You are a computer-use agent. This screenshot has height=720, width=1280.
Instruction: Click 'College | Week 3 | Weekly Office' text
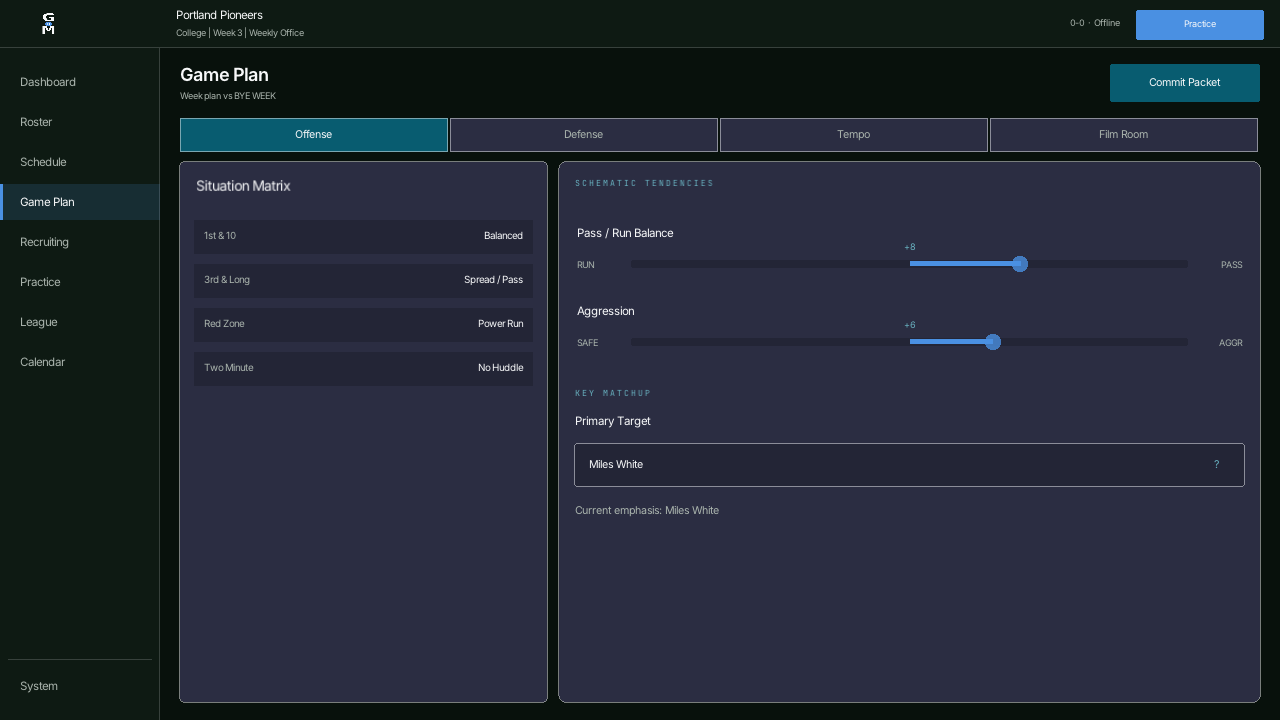pyautogui.click(x=240, y=33)
